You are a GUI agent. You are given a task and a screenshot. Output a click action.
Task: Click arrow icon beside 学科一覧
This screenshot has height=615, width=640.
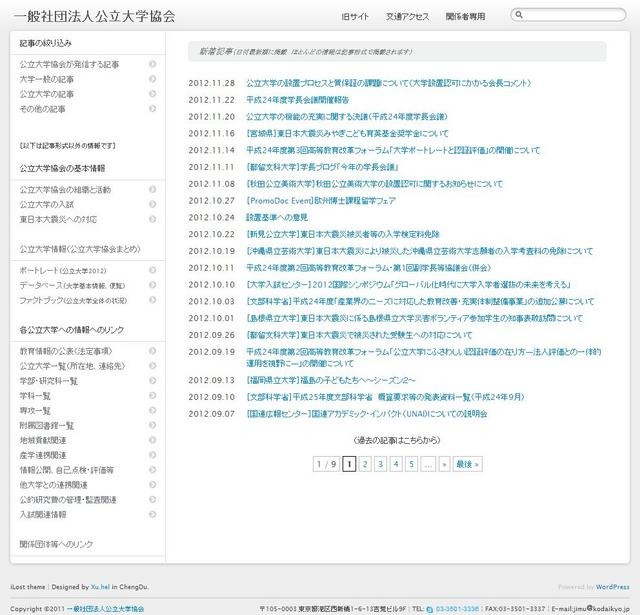[152, 396]
